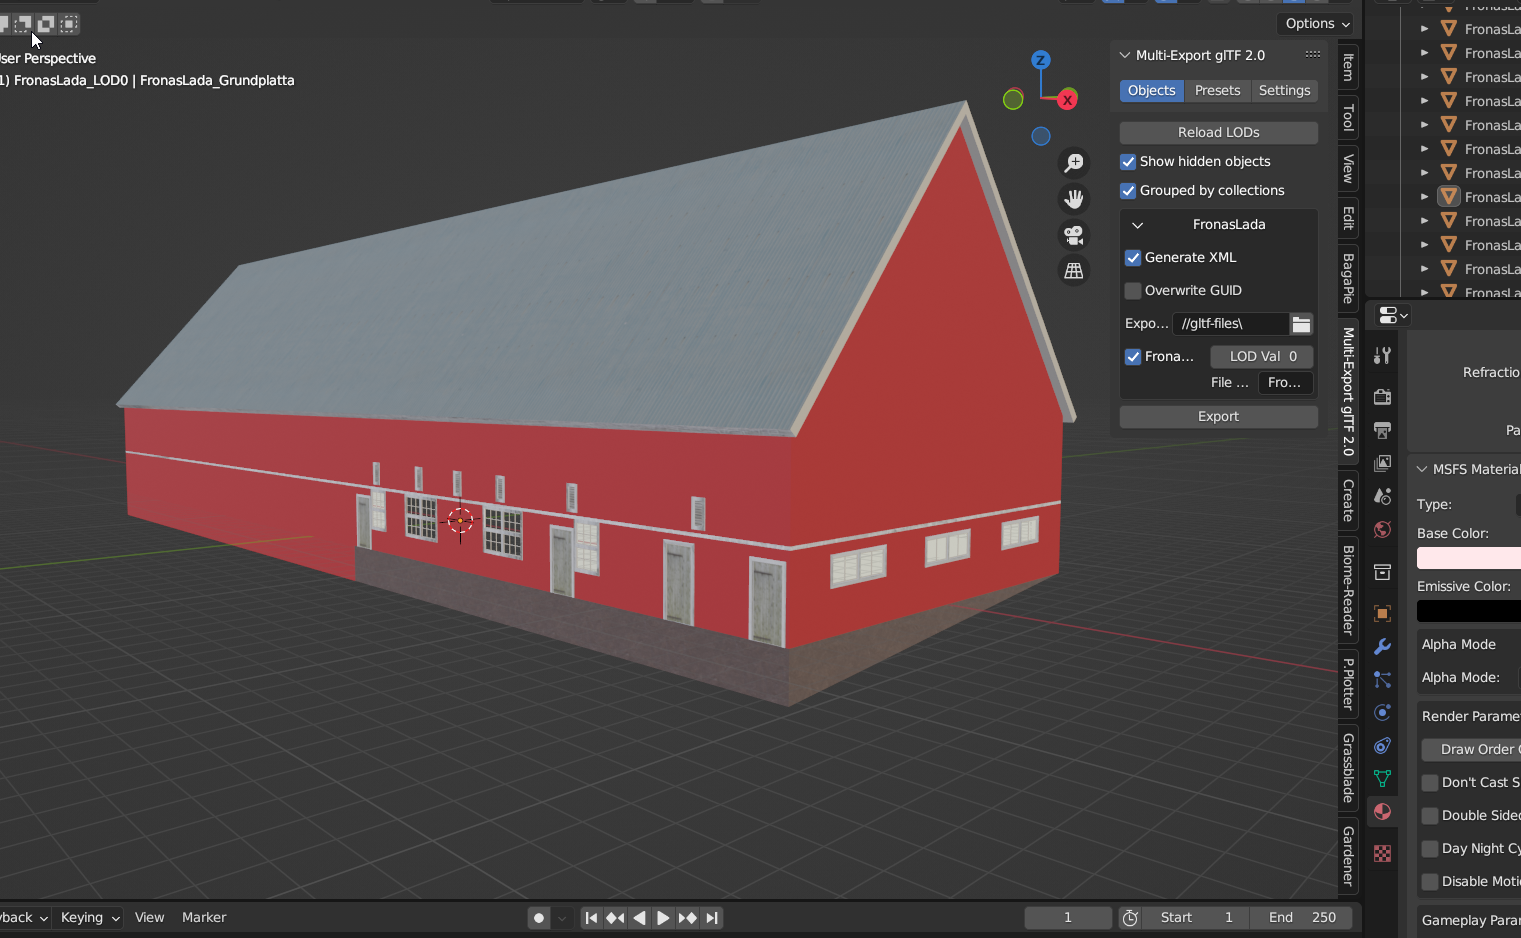Uncheck Show hidden objects
Viewport: 1521px width, 938px height.
[1128, 162]
